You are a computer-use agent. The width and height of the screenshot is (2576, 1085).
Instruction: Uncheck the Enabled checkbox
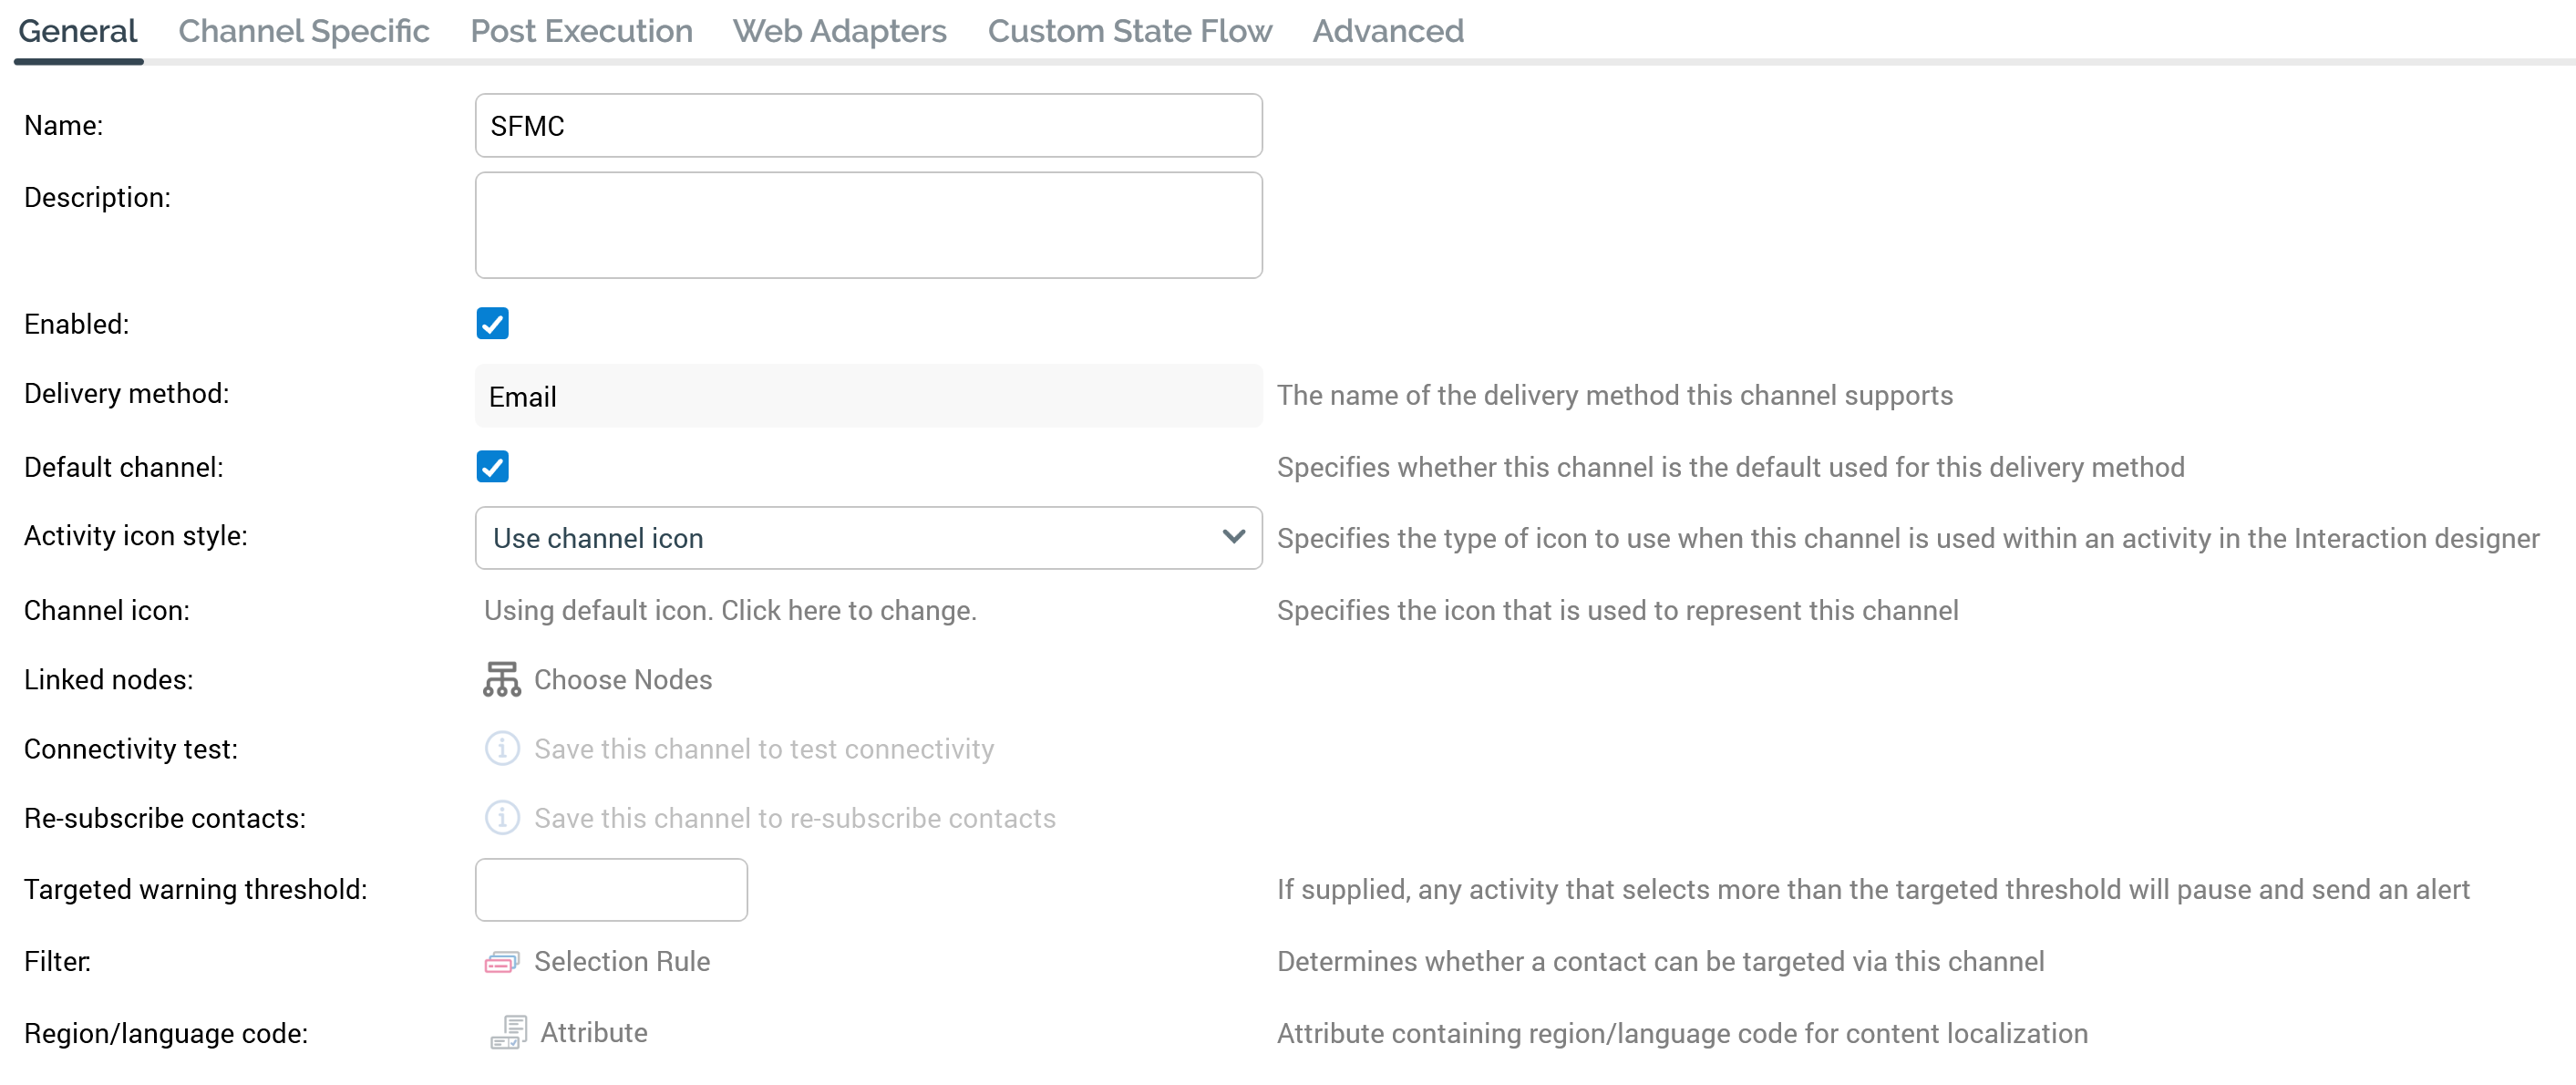click(x=492, y=324)
